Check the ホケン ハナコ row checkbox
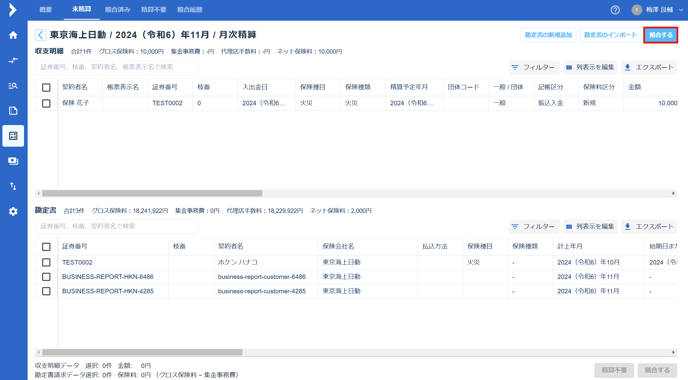 click(46, 262)
